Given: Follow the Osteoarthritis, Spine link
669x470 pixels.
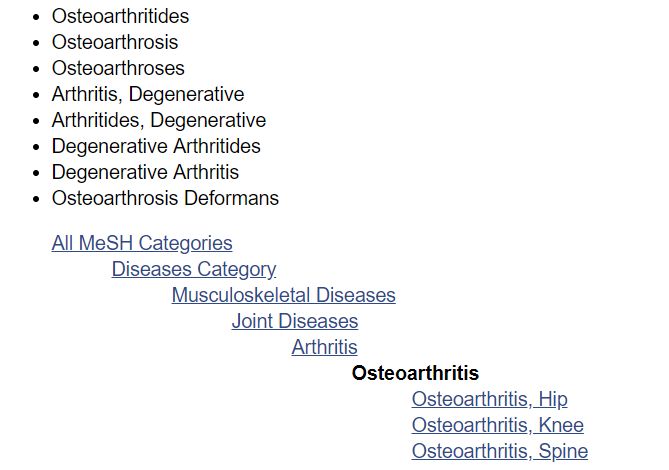Looking at the screenshot, I should (x=499, y=451).
